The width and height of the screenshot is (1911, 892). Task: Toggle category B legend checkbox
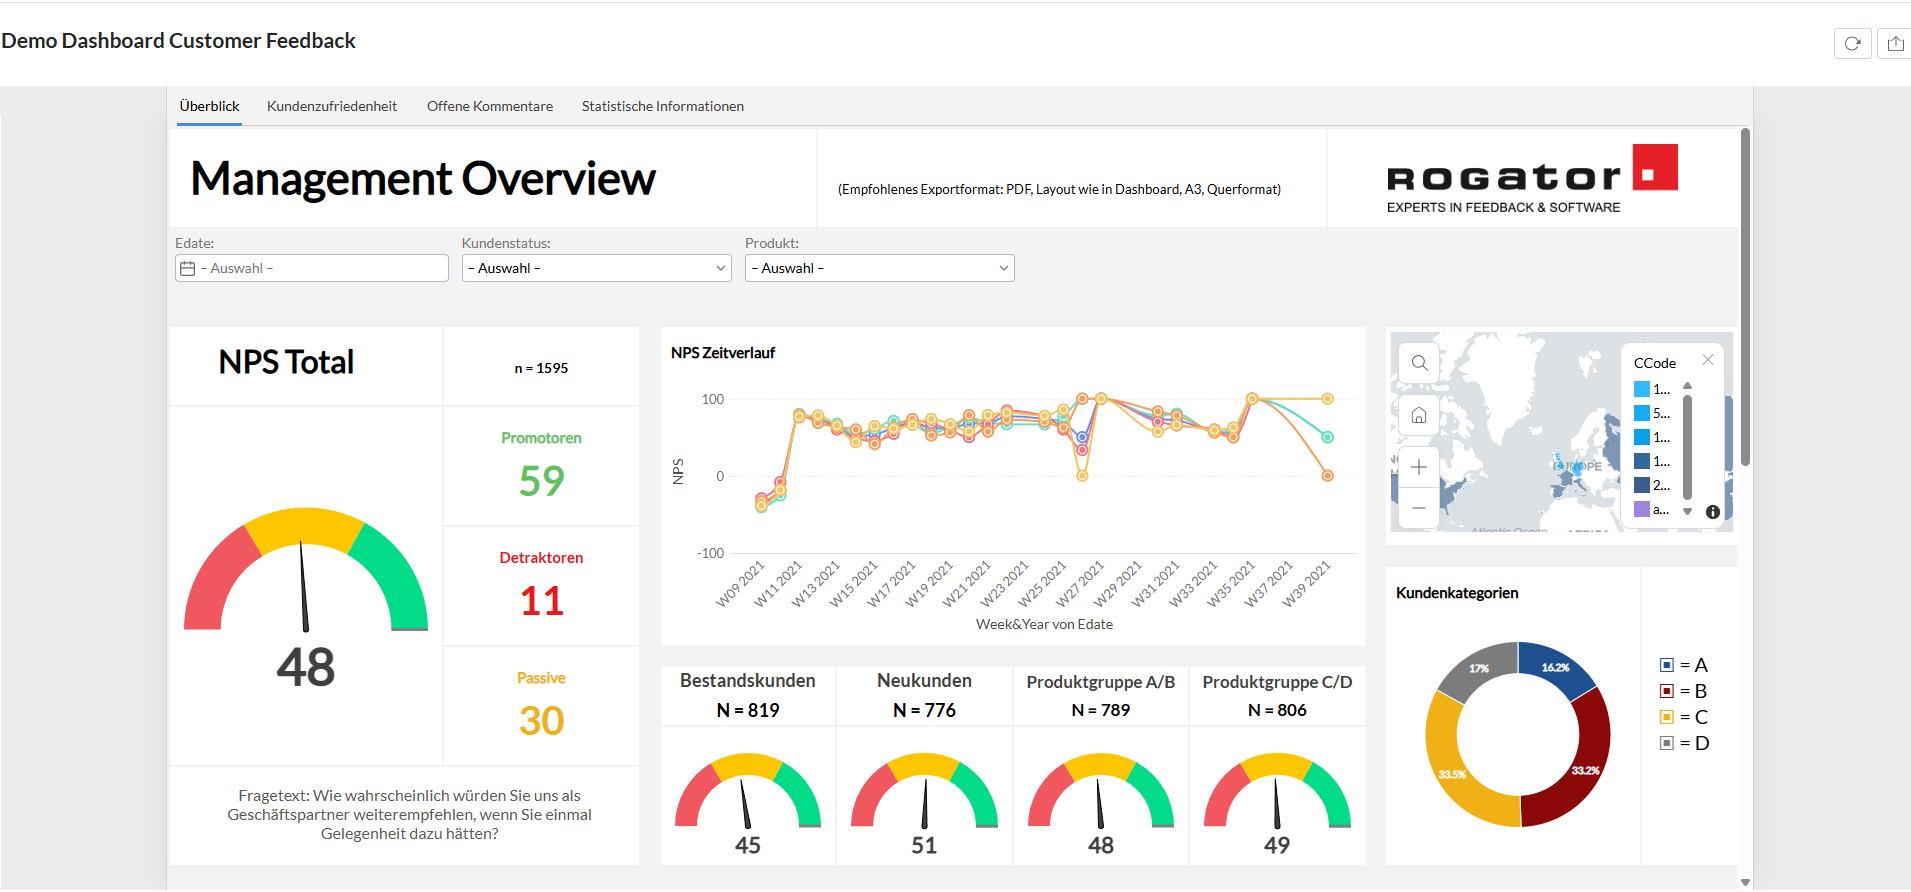pyautogui.click(x=1667, y=691)
